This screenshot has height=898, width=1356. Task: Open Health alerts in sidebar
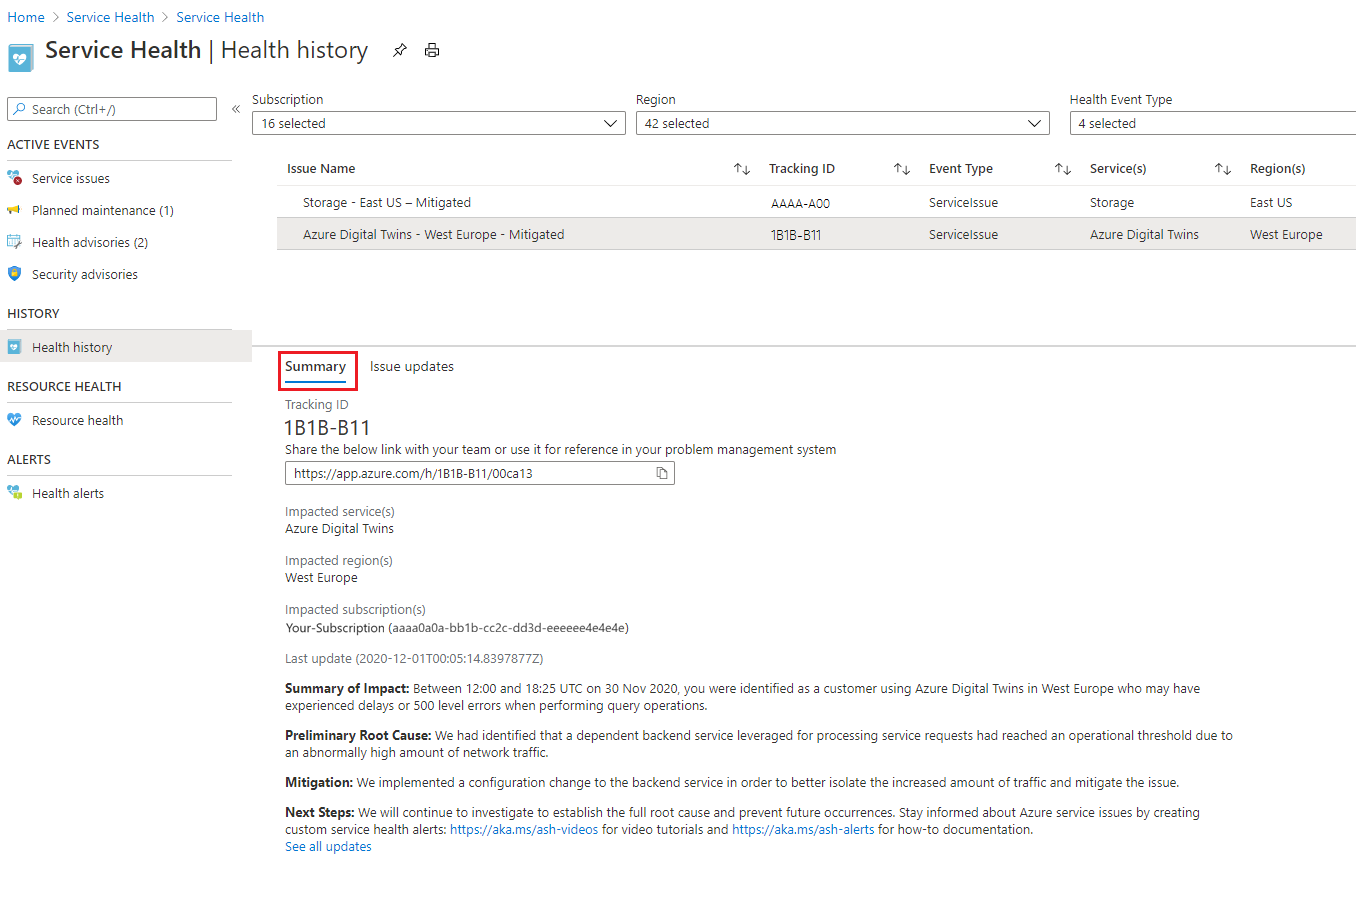[68, 493]
